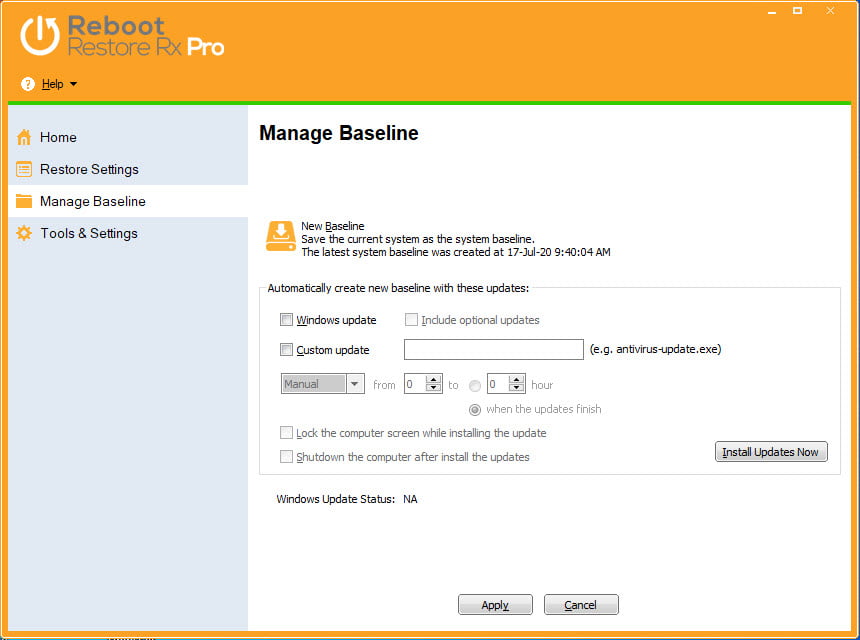860x640 pixels.
Task: Click the 'from' hour value field
Action: click(415, 384)
